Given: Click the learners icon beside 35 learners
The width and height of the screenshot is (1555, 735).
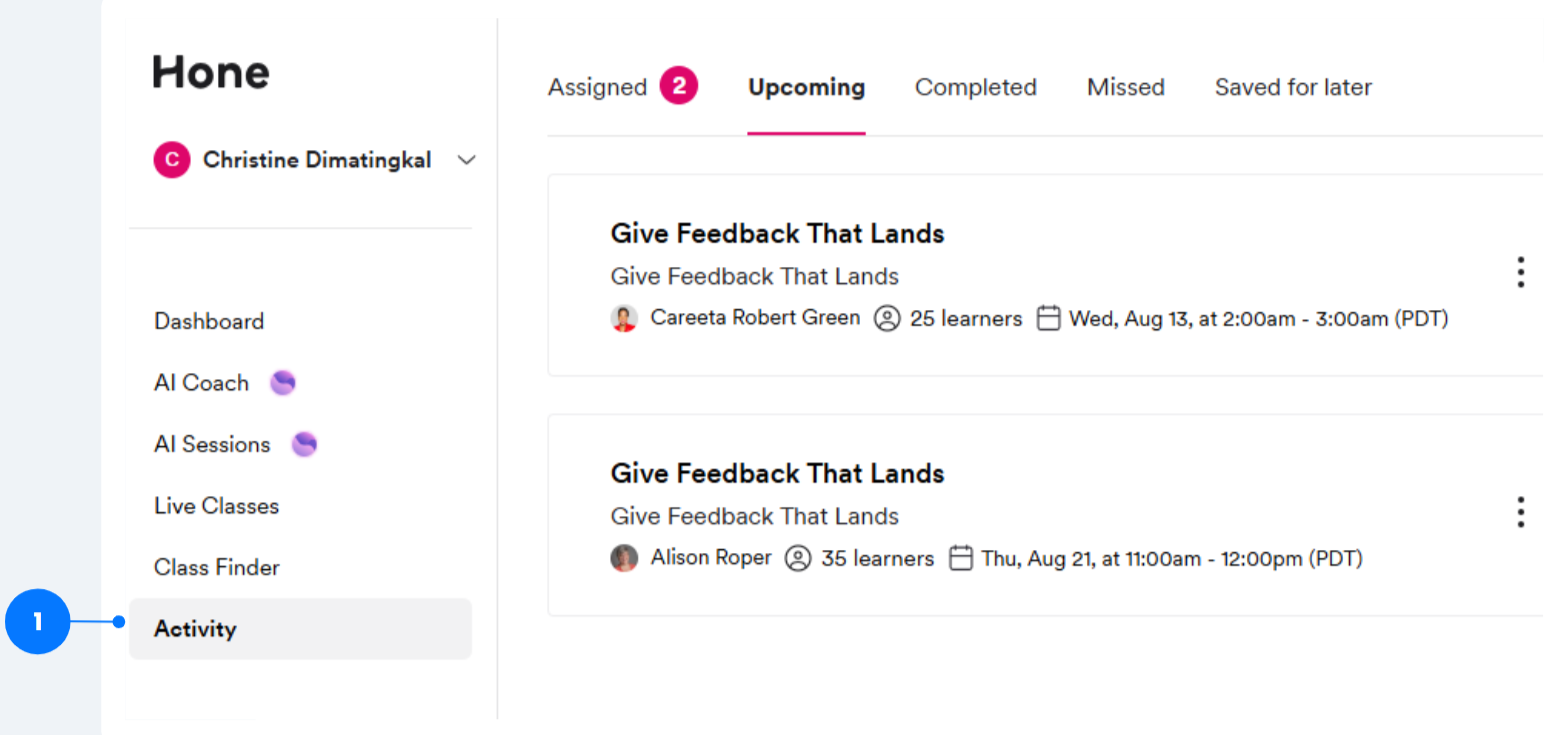Looking at the screenshot, I should (797, 558).
